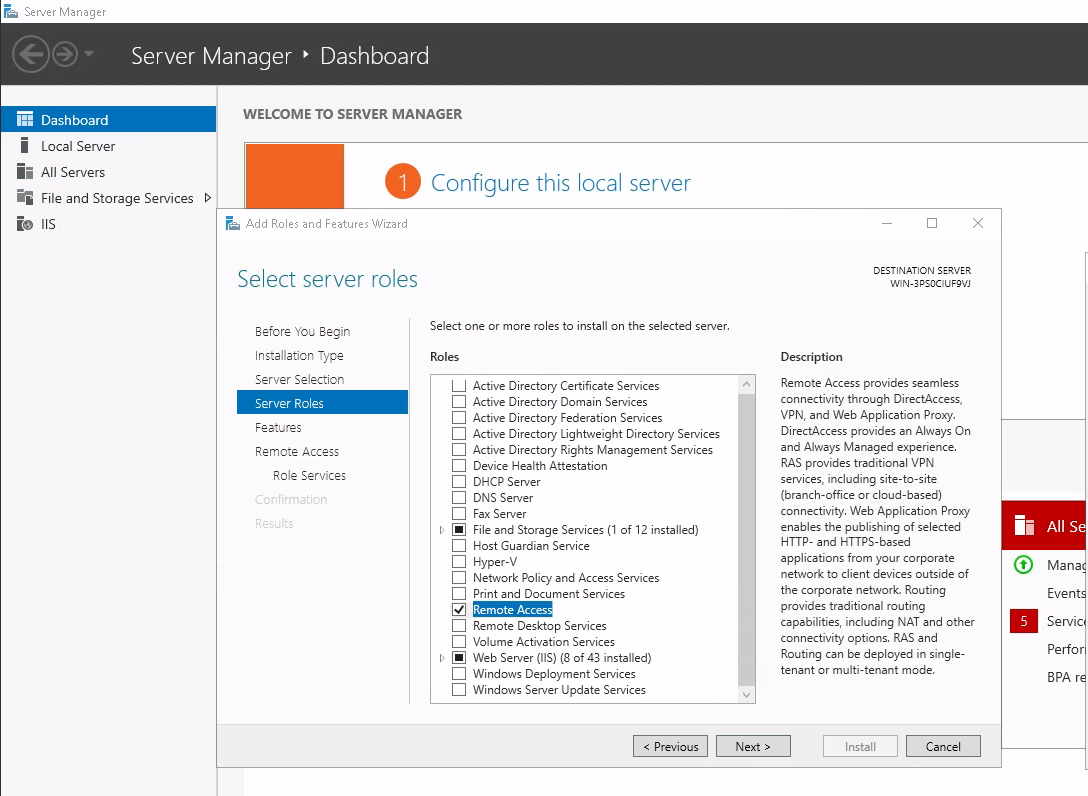
Task: Select Host Guardian Service label
Action: click(532, 545)
